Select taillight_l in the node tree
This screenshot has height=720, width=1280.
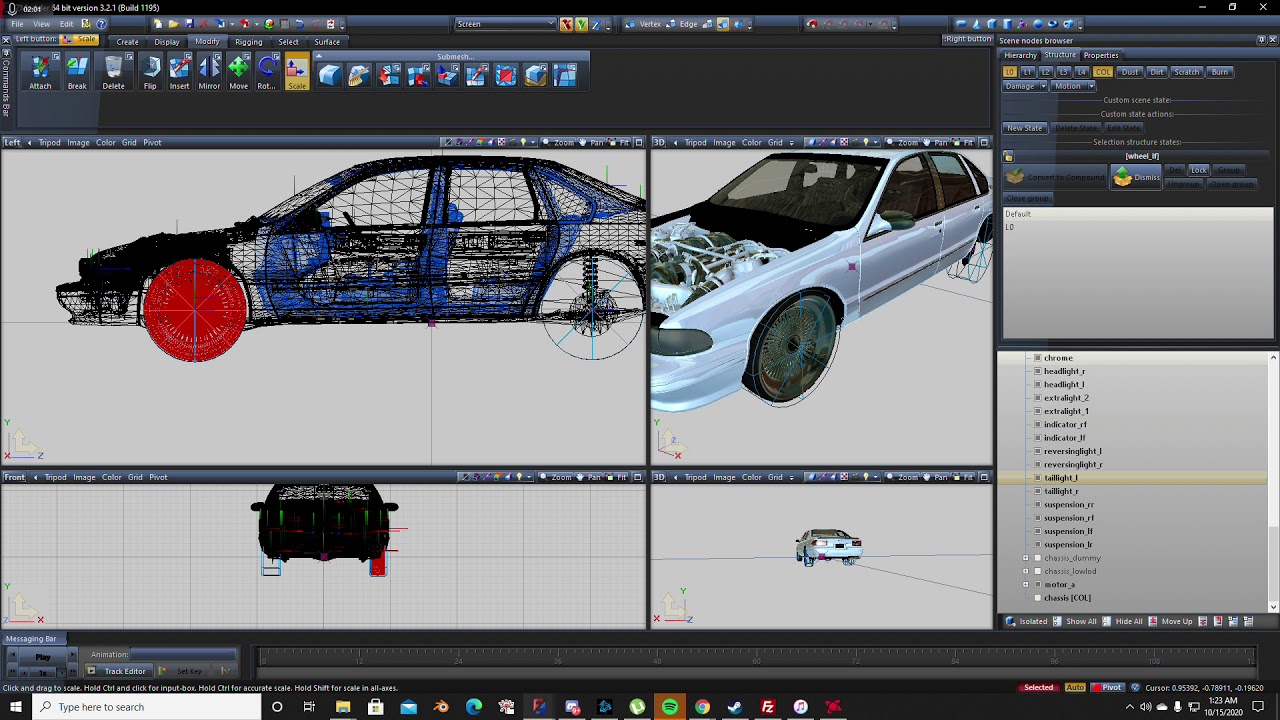tap(1061, 478)
